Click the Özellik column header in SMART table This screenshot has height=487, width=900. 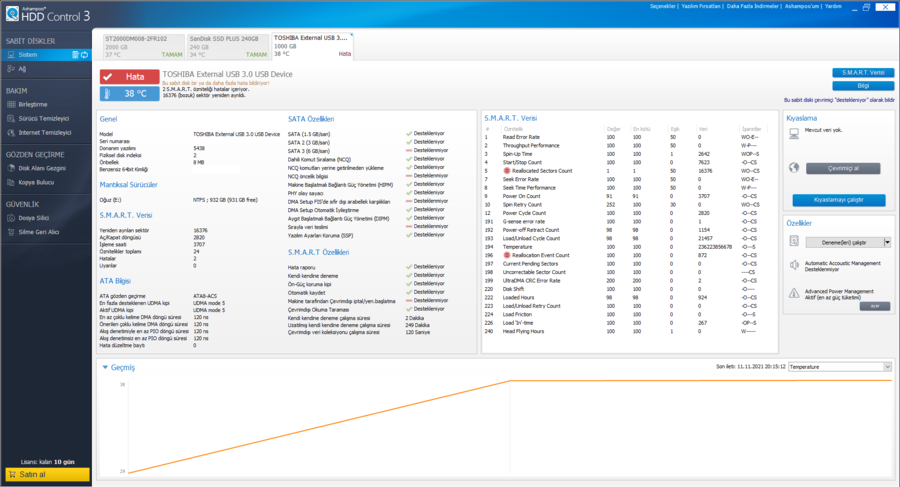(513, 129)
